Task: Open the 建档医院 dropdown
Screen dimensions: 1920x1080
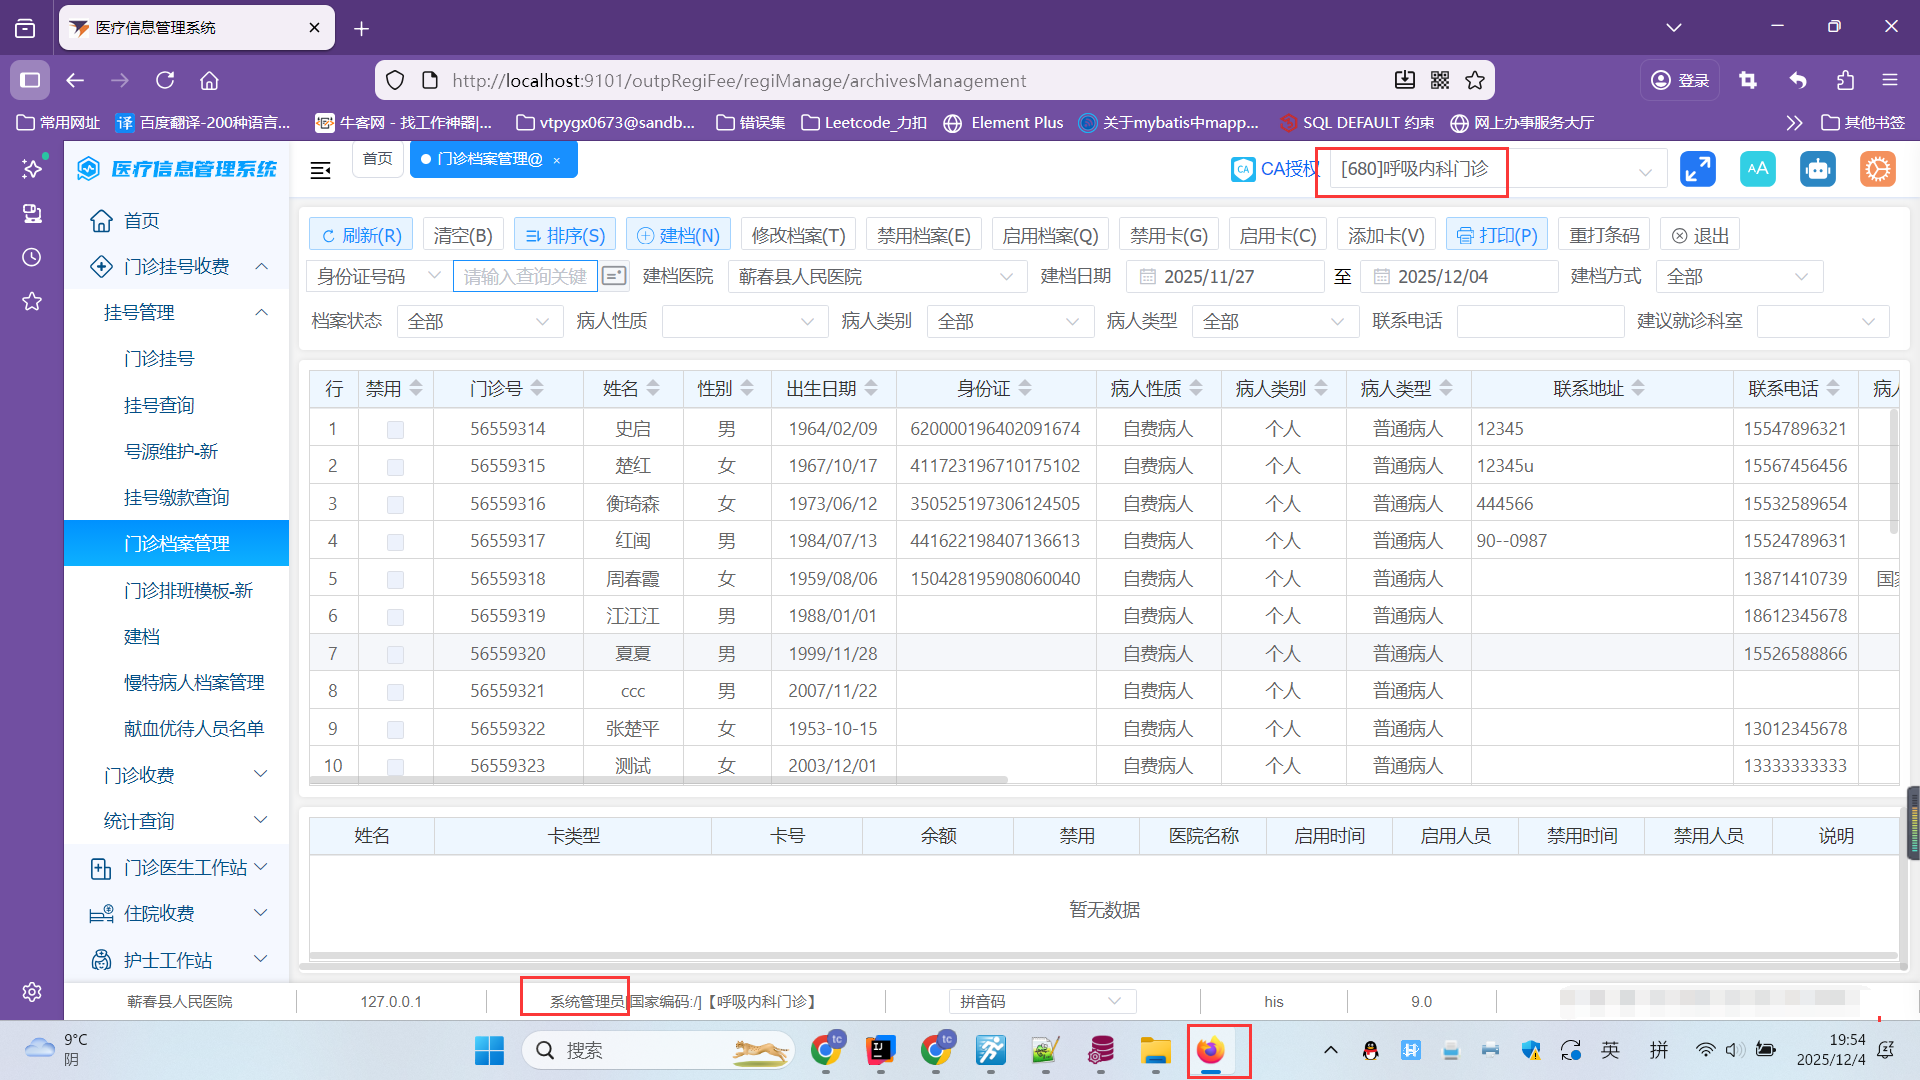Action: [x=877, y=277]
